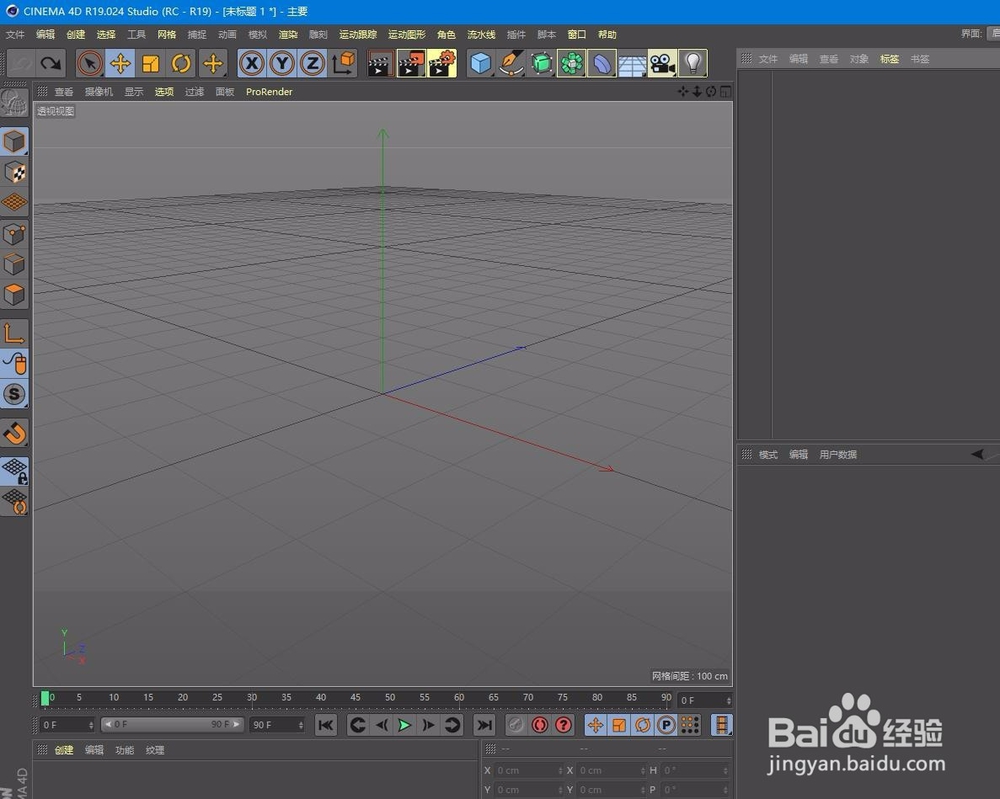Add a Floor environment object

(632, 63)
